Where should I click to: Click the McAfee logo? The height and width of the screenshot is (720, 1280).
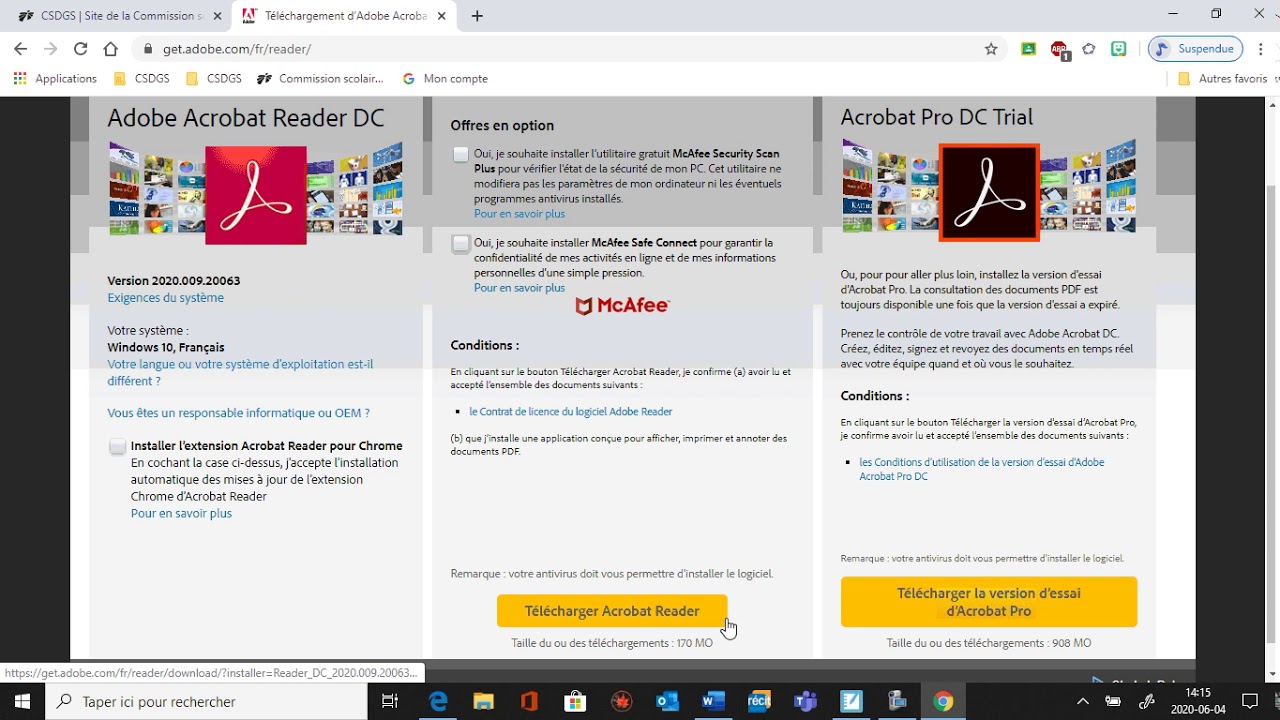[622, 306]
